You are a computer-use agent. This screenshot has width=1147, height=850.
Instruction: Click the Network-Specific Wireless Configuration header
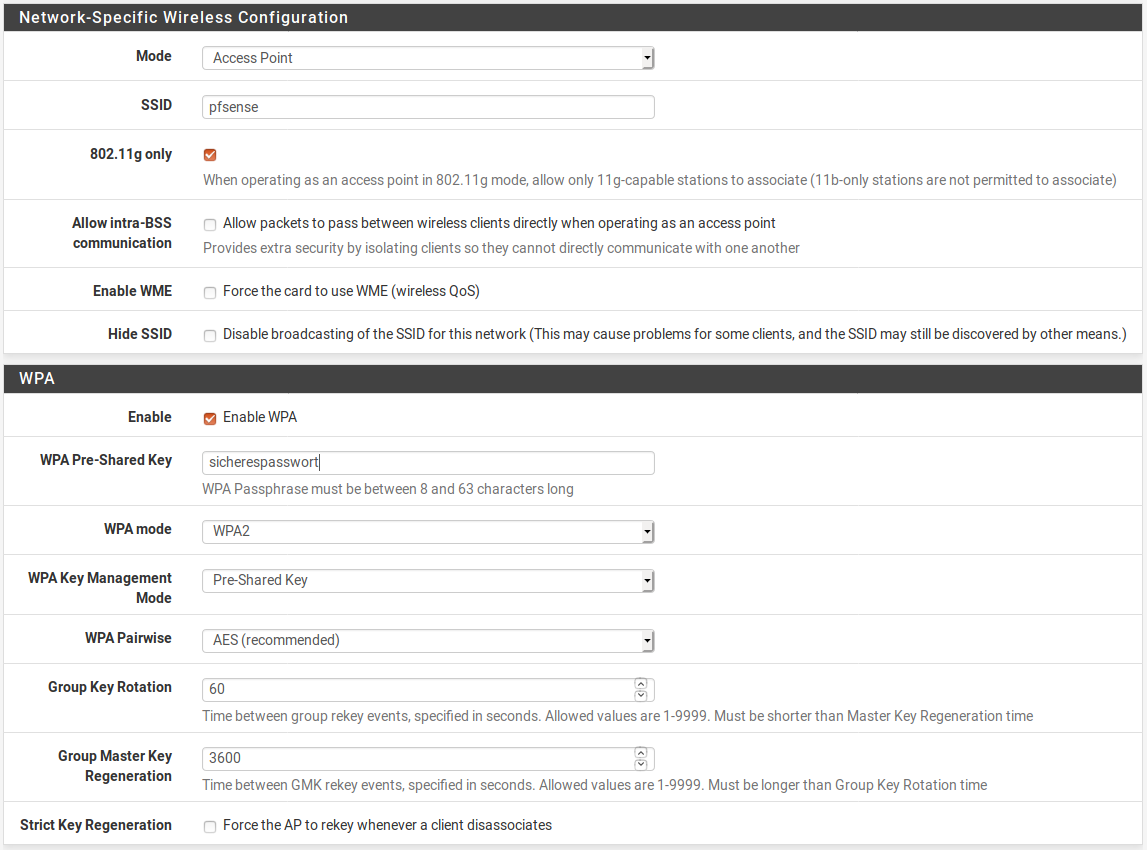point(573,18)
